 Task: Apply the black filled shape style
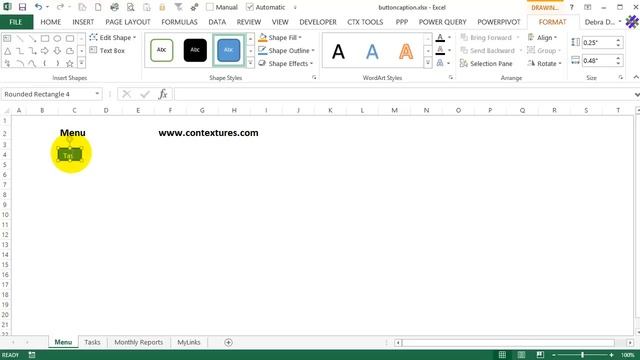[x=195, y=50]
